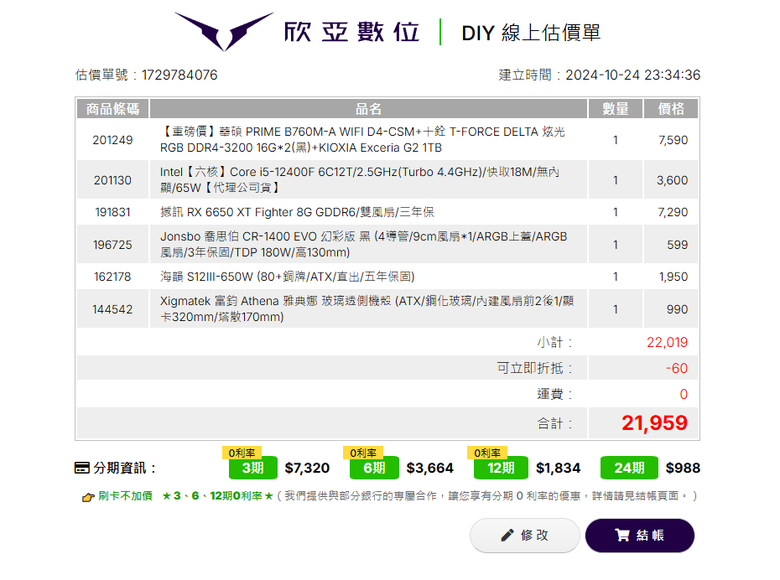Click the 品名 column header
Viewport: 780px width, 580px height.
[x=368, y=109]
